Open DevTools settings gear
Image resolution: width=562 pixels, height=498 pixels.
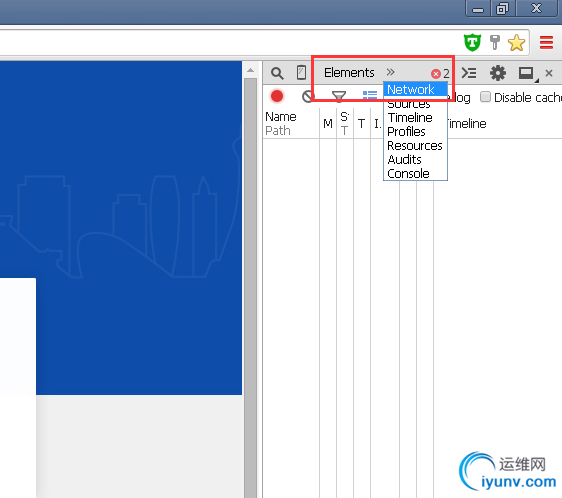498,73
